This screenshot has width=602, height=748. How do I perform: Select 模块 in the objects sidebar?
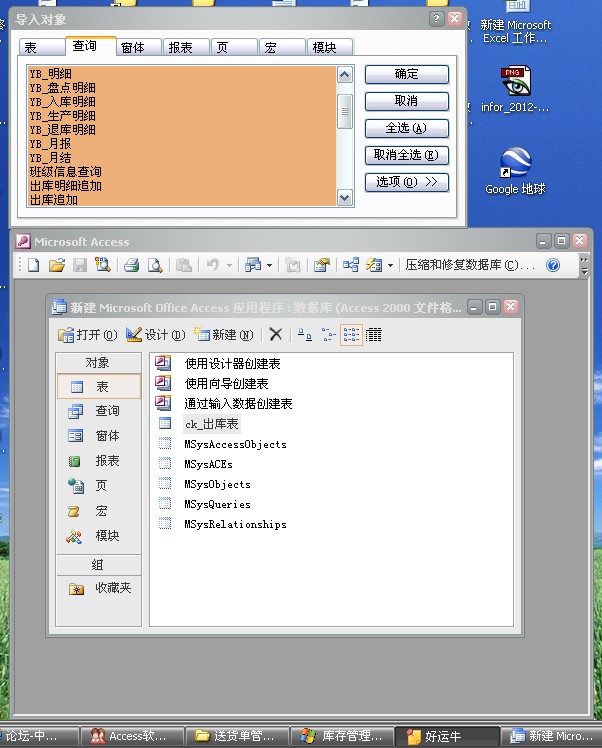pos(99,536)
